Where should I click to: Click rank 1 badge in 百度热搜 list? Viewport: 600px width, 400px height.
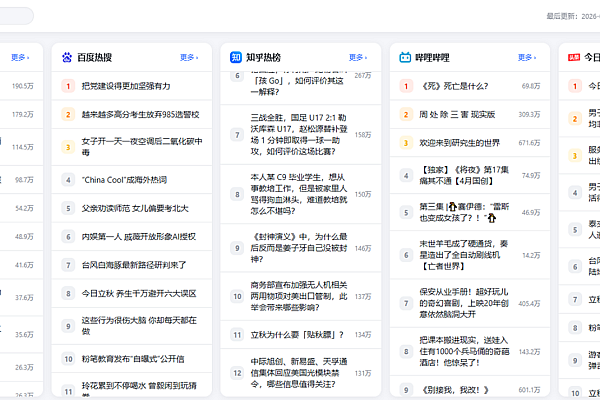tap(68, 86)
